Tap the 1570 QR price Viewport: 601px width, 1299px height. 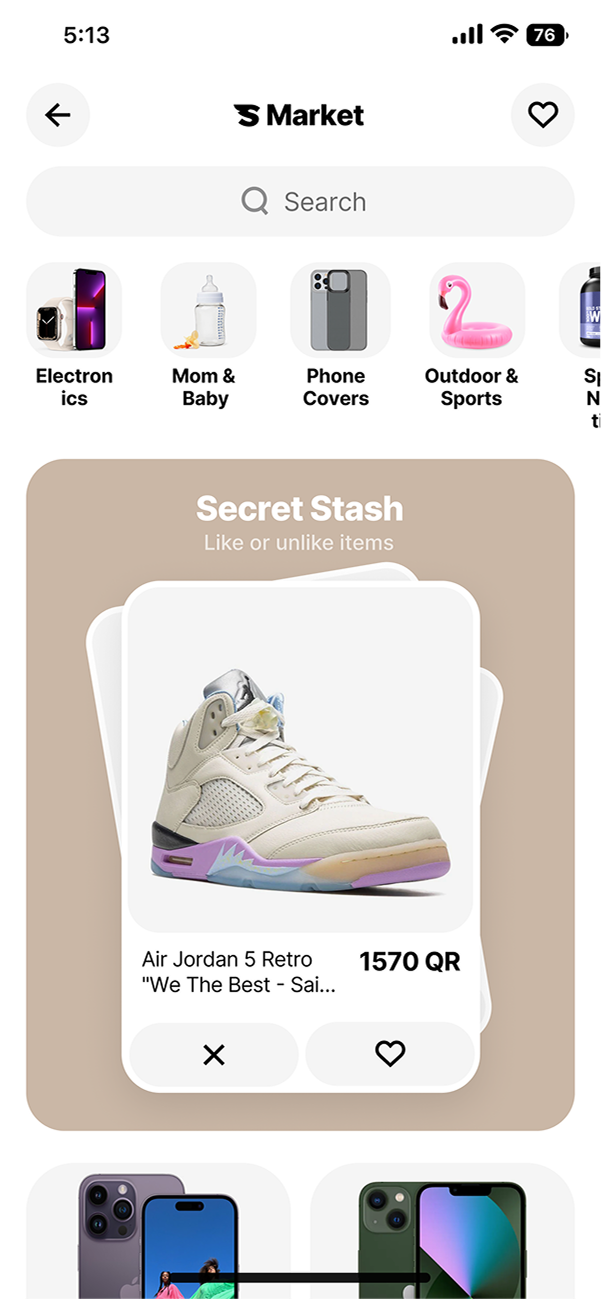click(410, 962)
